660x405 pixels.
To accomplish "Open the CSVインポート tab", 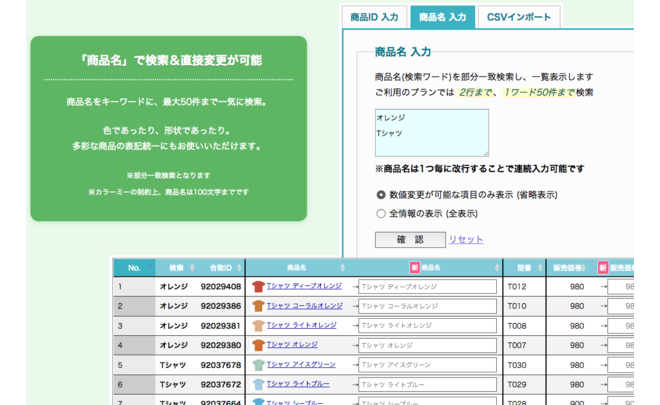I will (519, 17).
